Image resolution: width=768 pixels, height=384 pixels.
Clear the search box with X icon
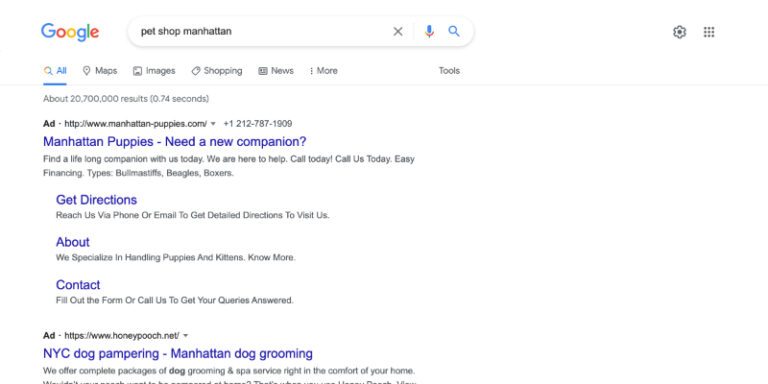[x=398, y=32]
